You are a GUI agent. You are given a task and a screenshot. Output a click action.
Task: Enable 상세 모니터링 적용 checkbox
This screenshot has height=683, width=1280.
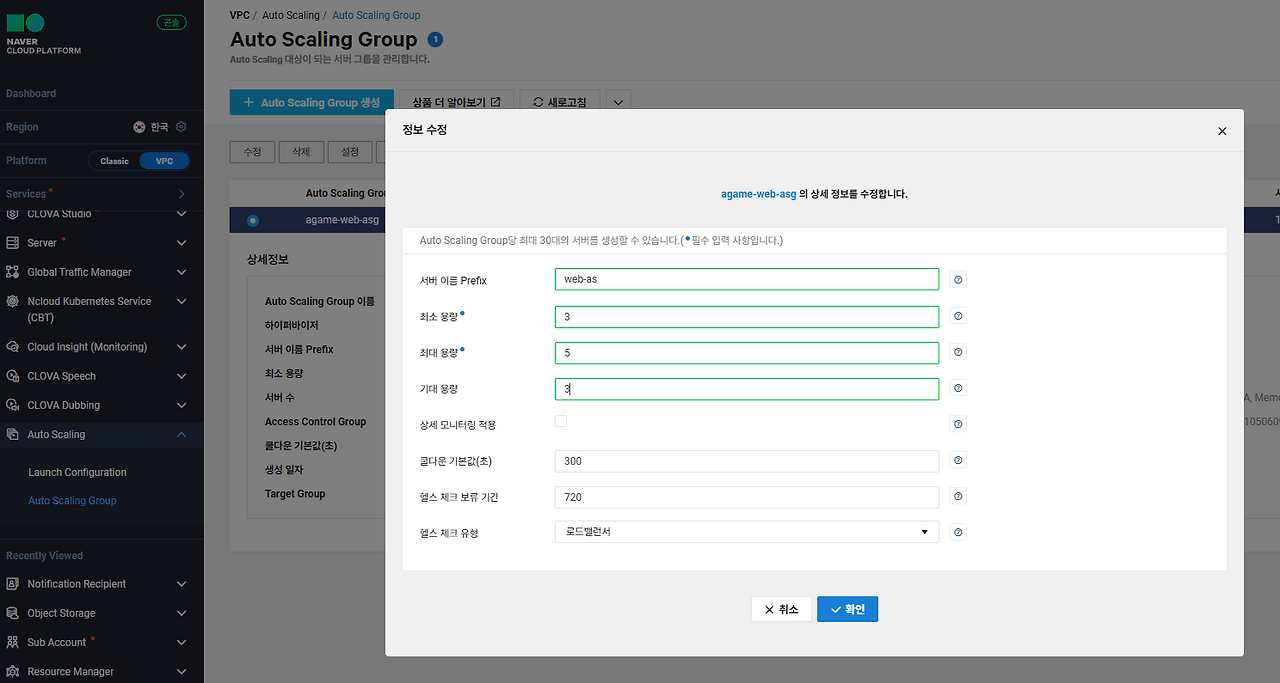[561, 421]
